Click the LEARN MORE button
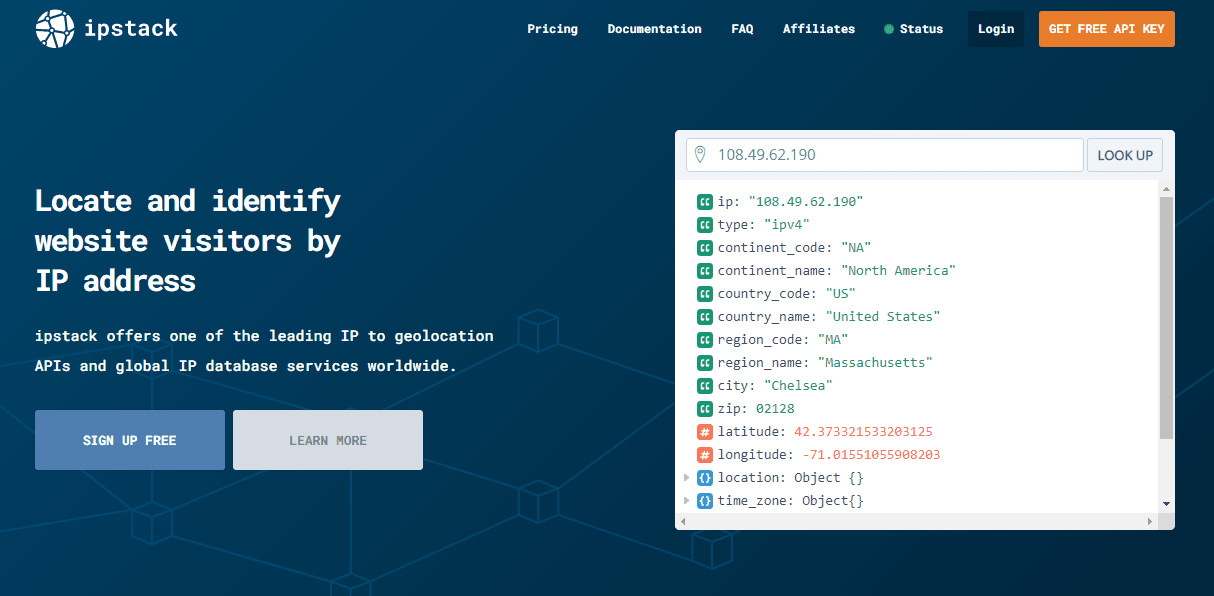1214x596 pixels. 328,440
